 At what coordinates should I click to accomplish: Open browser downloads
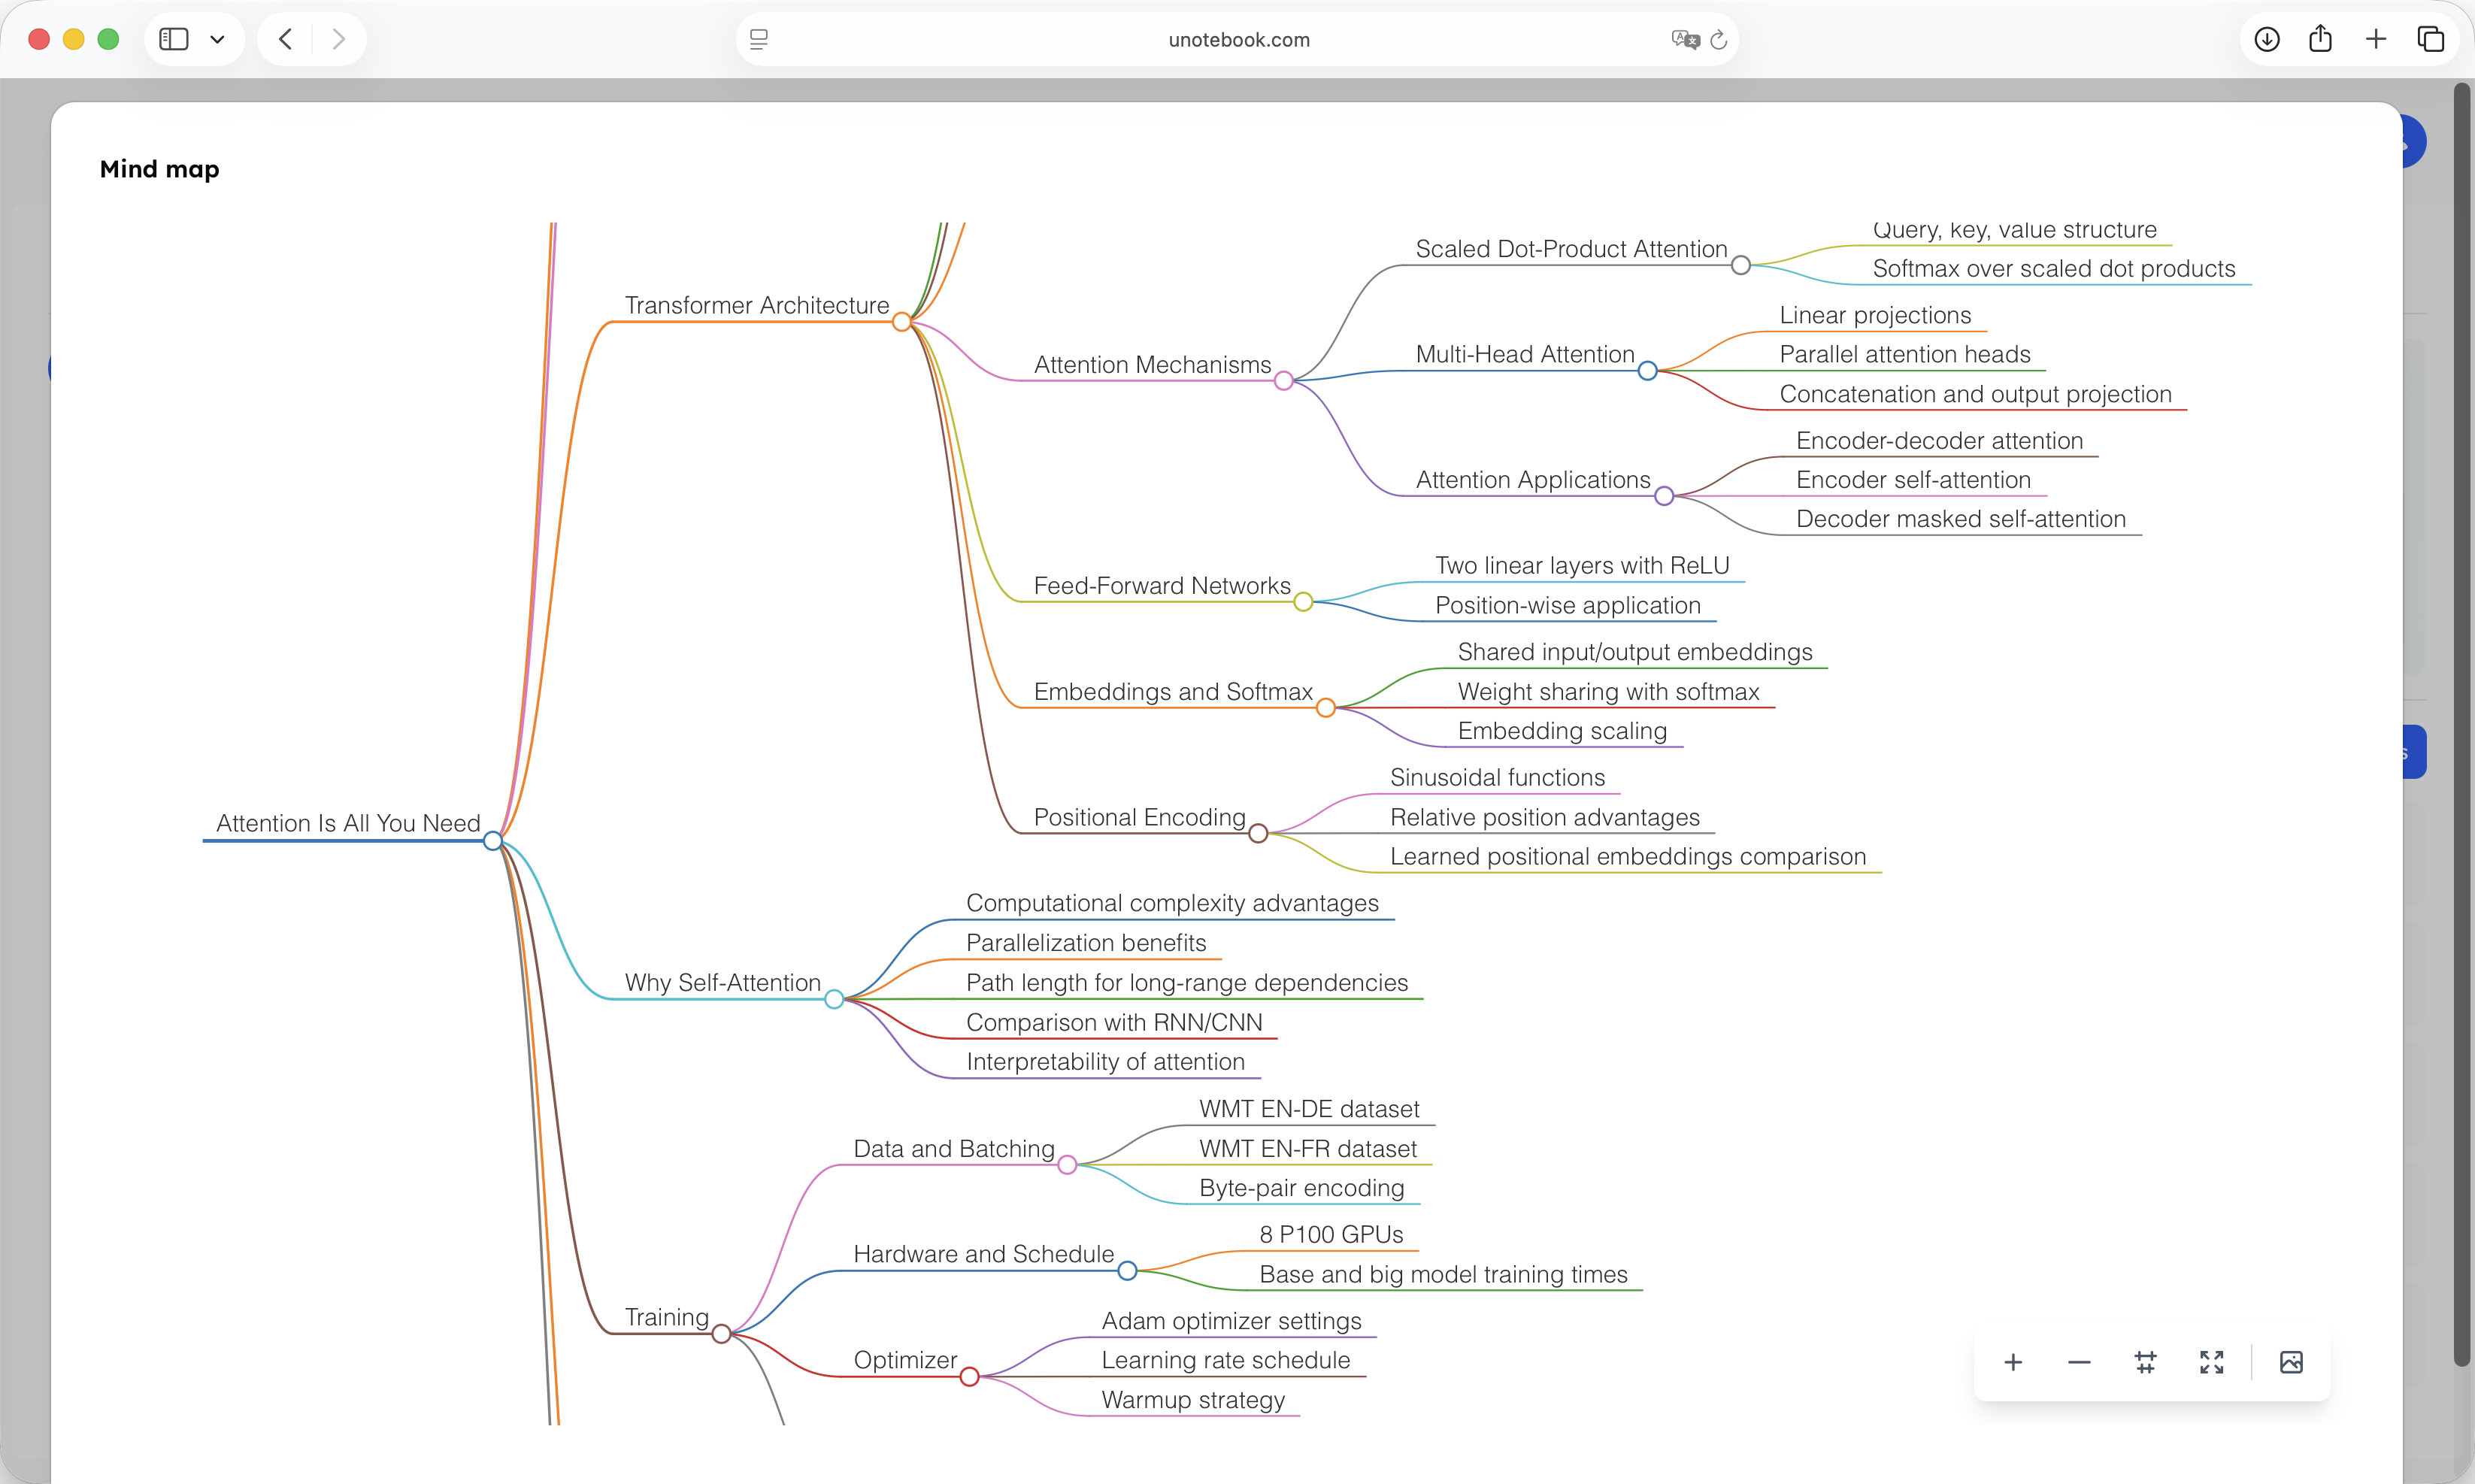(x=2267, y=39)
